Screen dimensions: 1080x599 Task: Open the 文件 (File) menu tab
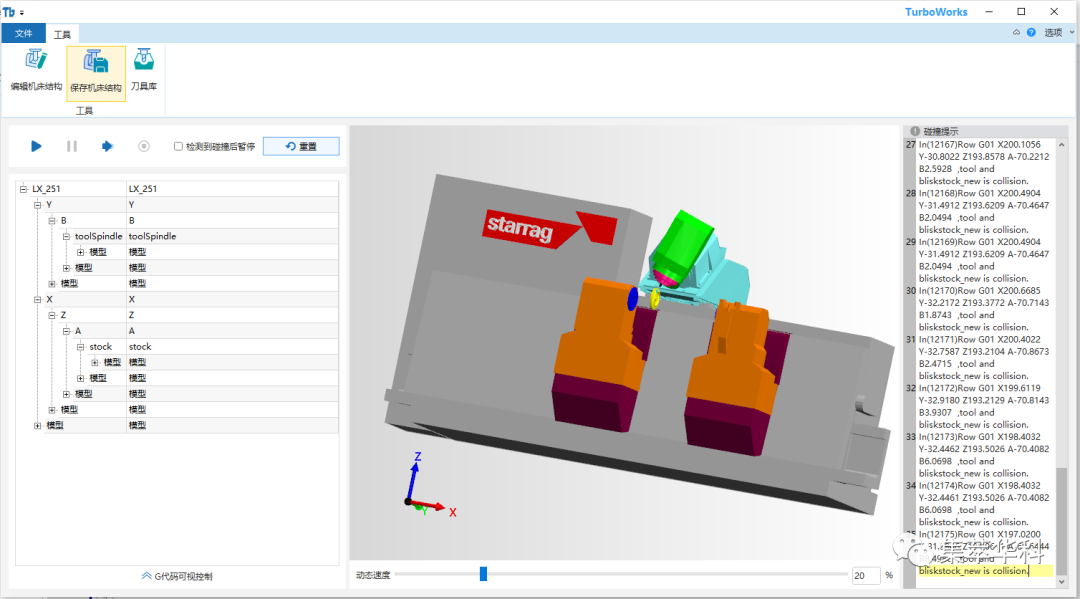coord(24,33)
